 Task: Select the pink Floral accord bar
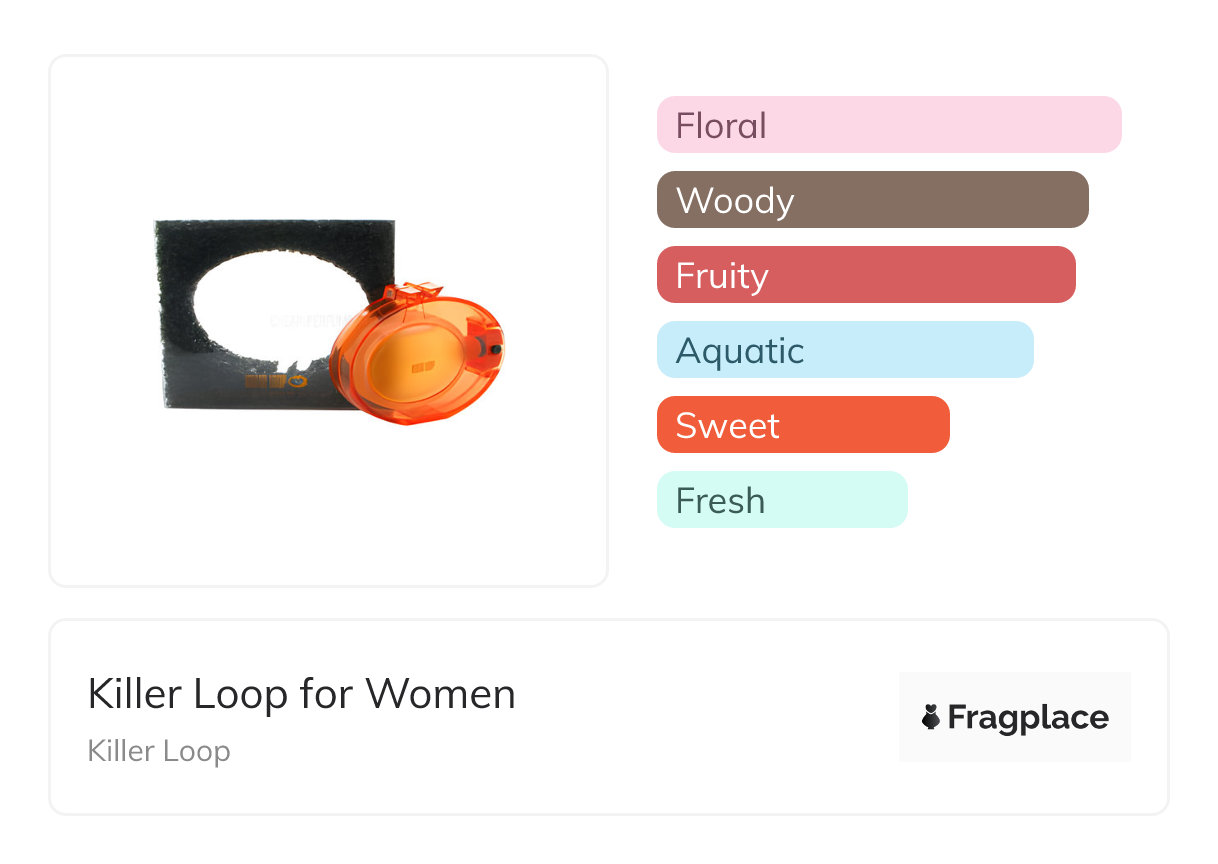click(888, 125)
